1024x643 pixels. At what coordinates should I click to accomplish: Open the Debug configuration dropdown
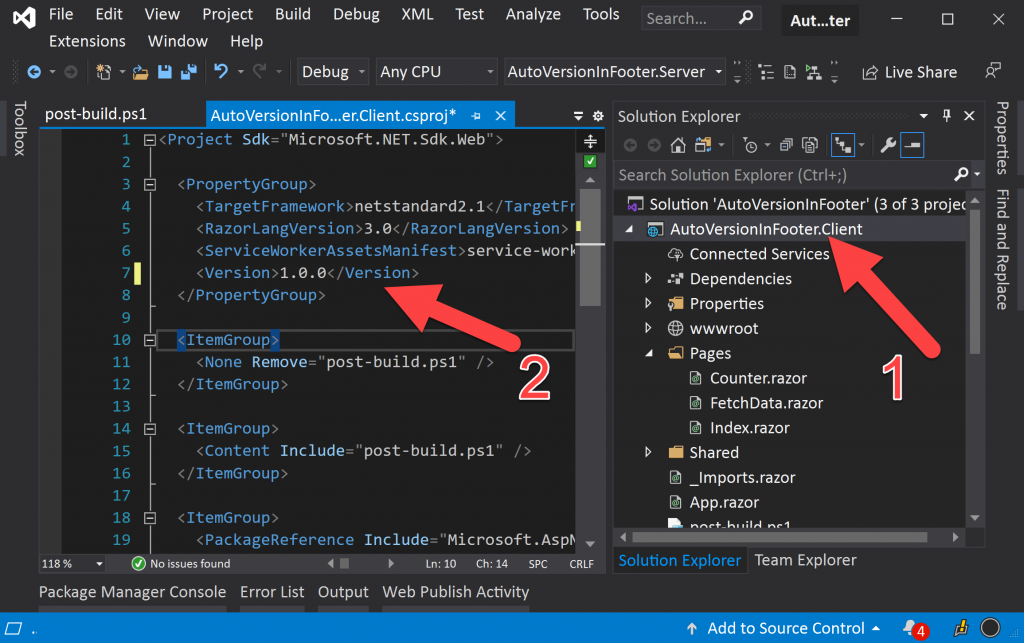[332, 72]
